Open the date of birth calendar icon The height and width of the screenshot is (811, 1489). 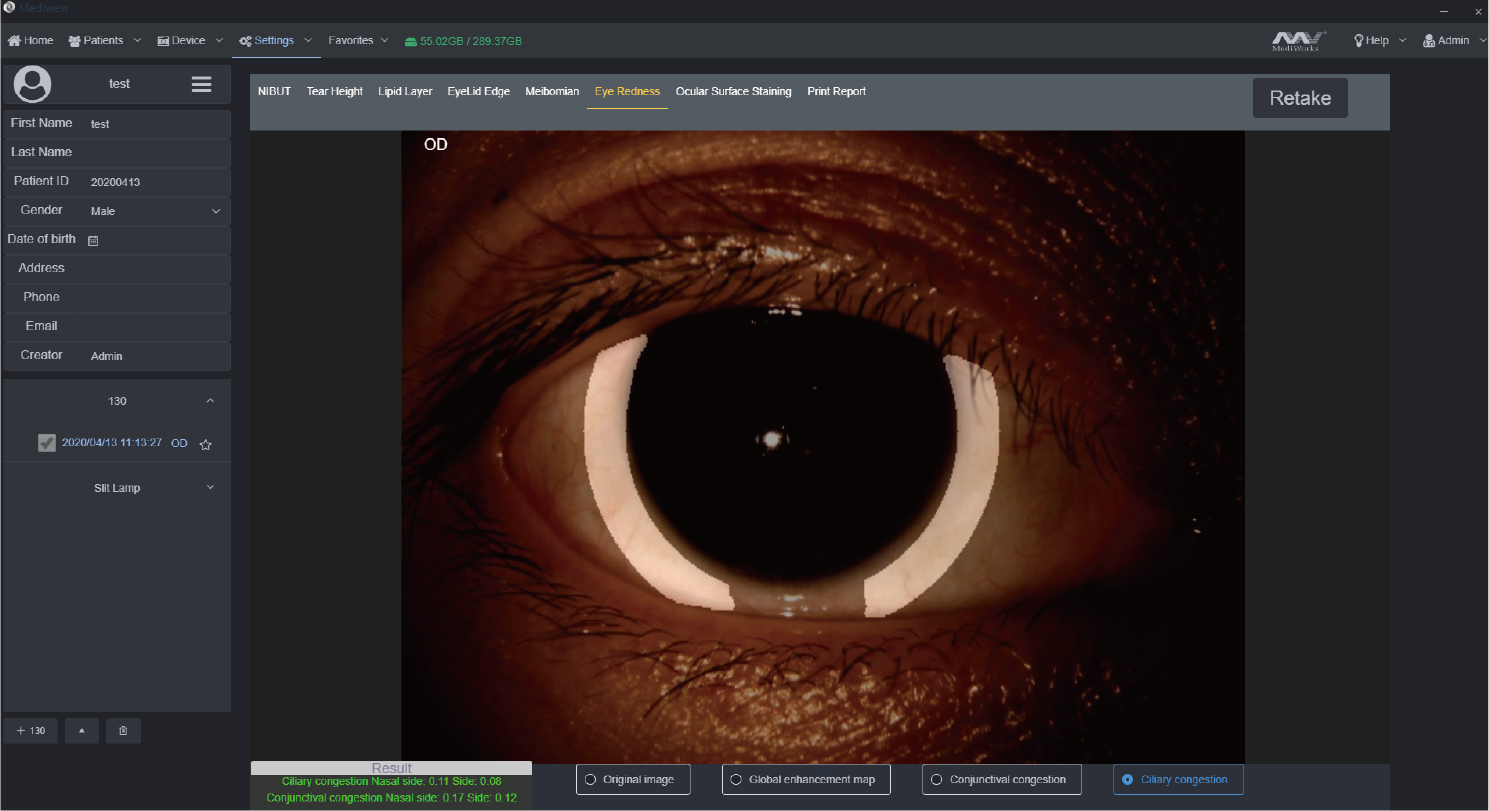[x=93, y=240]
